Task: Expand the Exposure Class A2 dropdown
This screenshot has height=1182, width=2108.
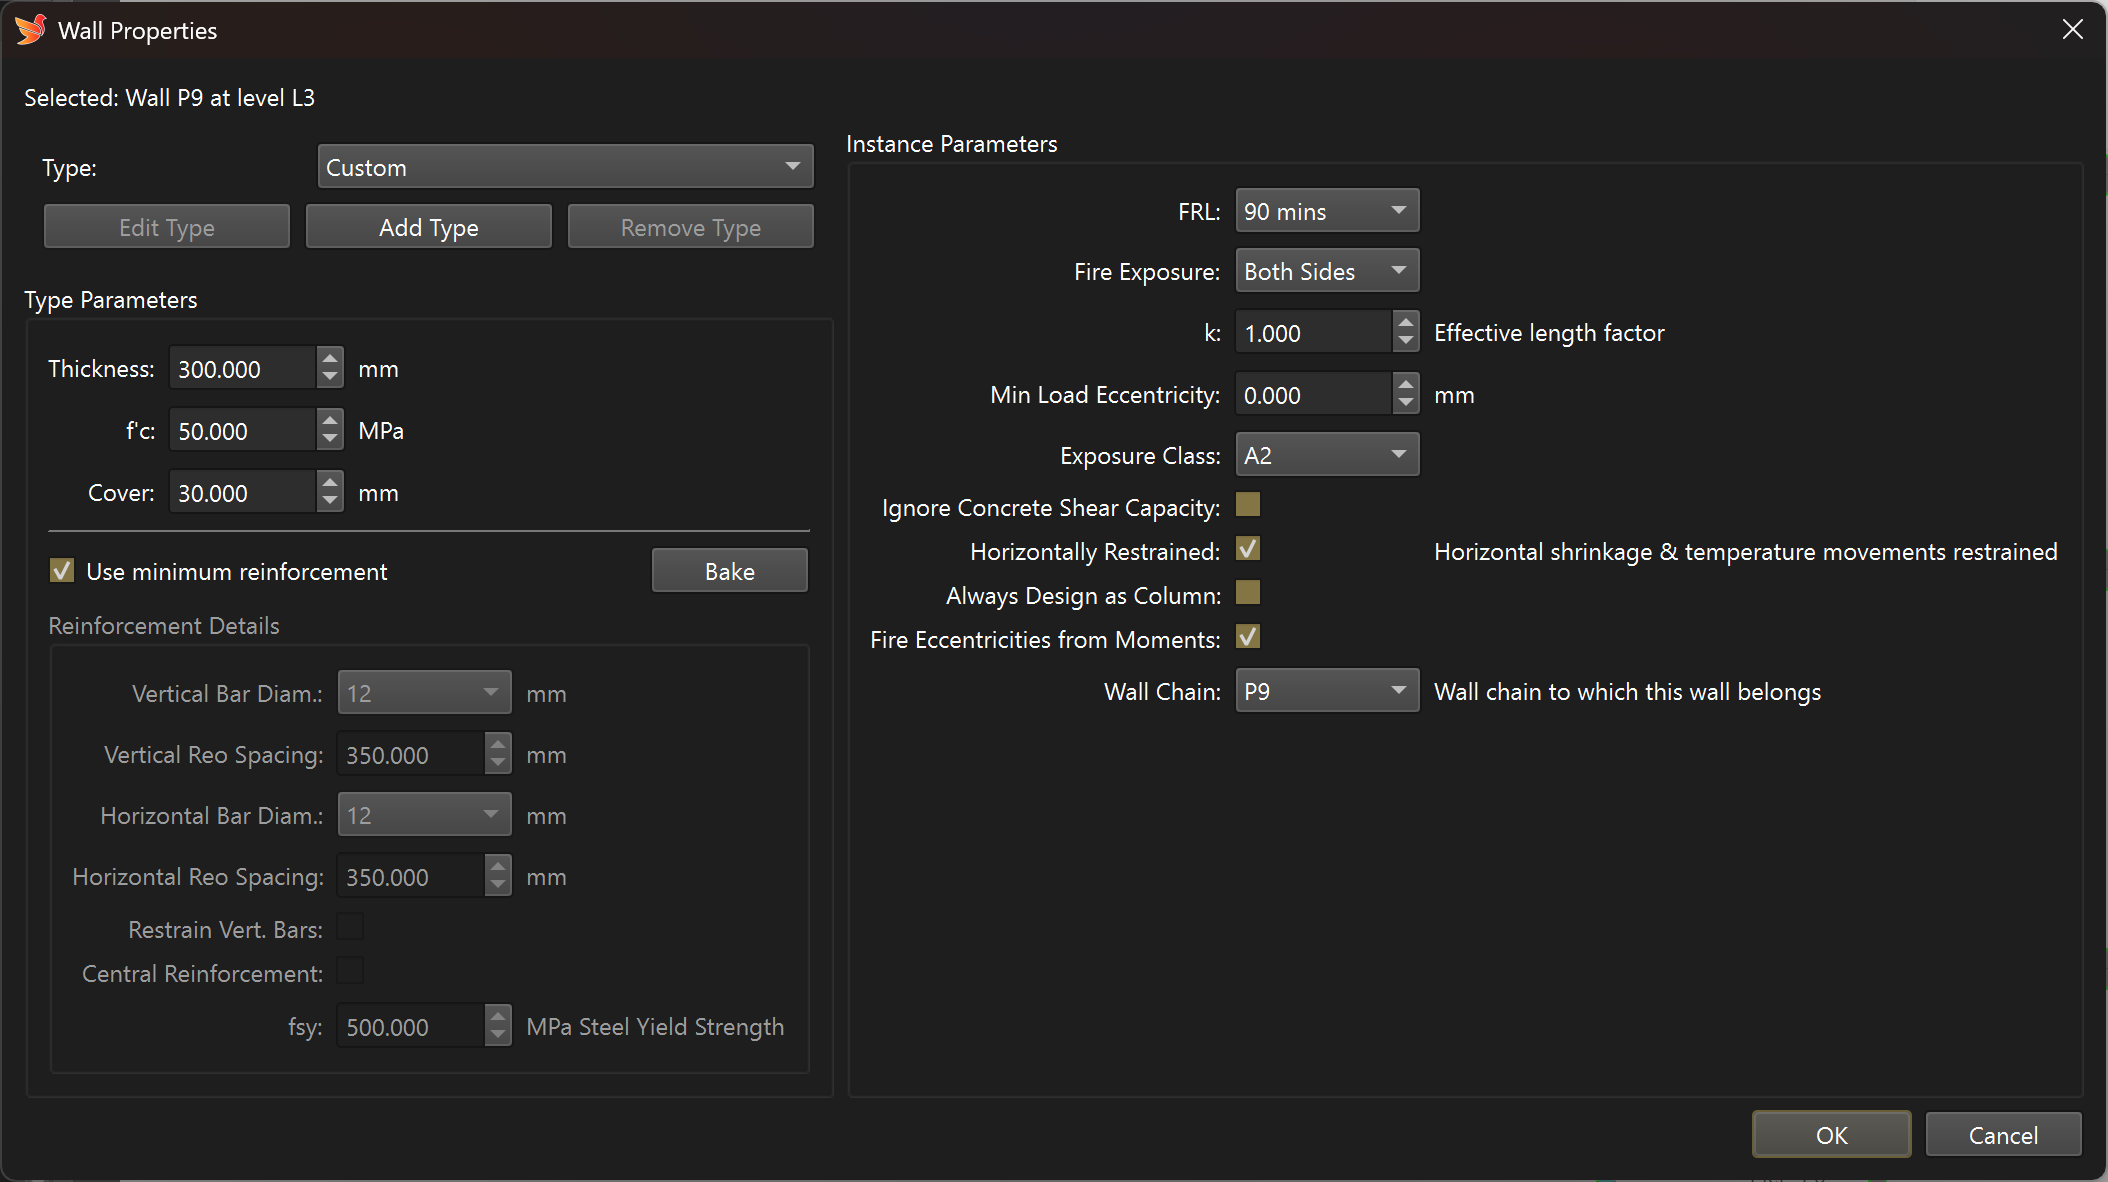Action: pyautogui.click(x=1326, y=455)
